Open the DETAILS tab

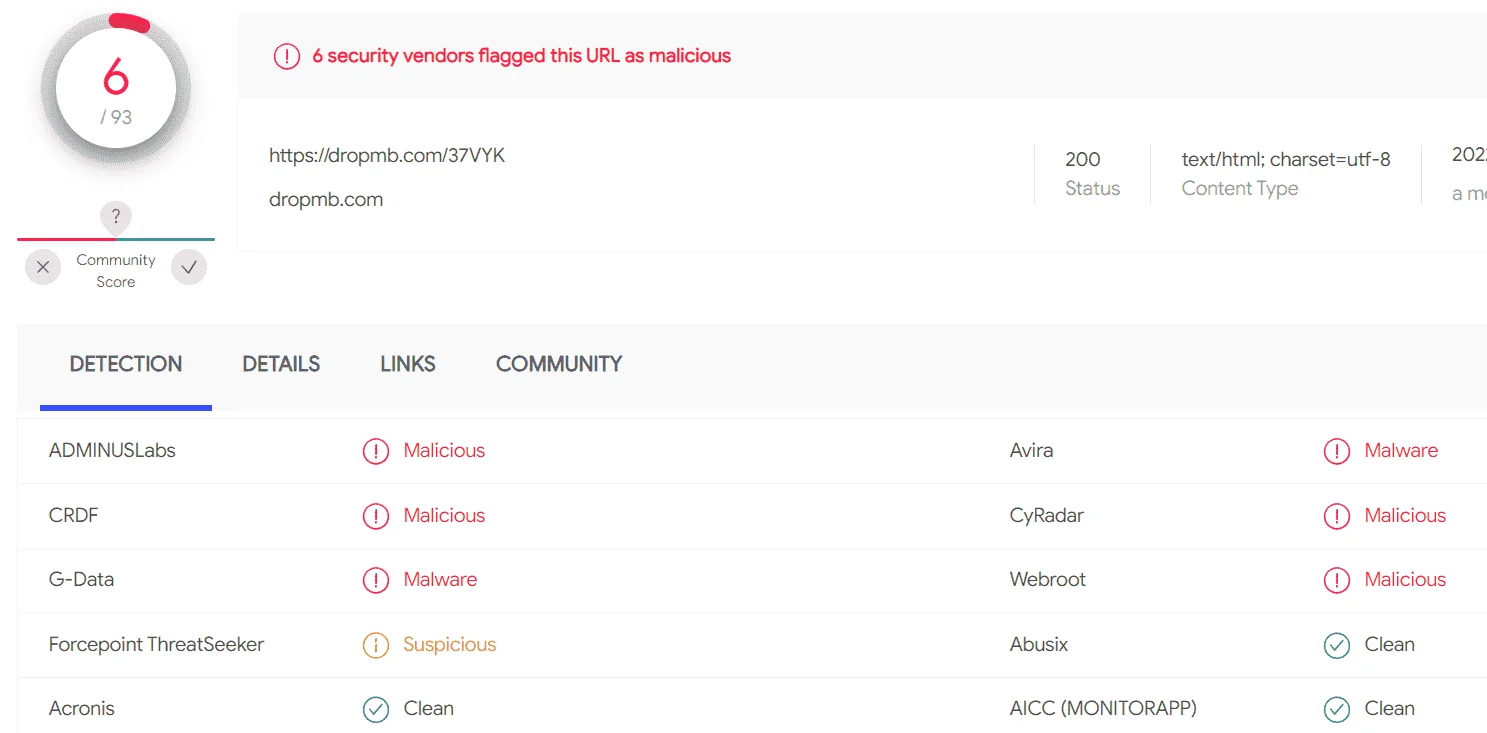click(x=281, y=364)
